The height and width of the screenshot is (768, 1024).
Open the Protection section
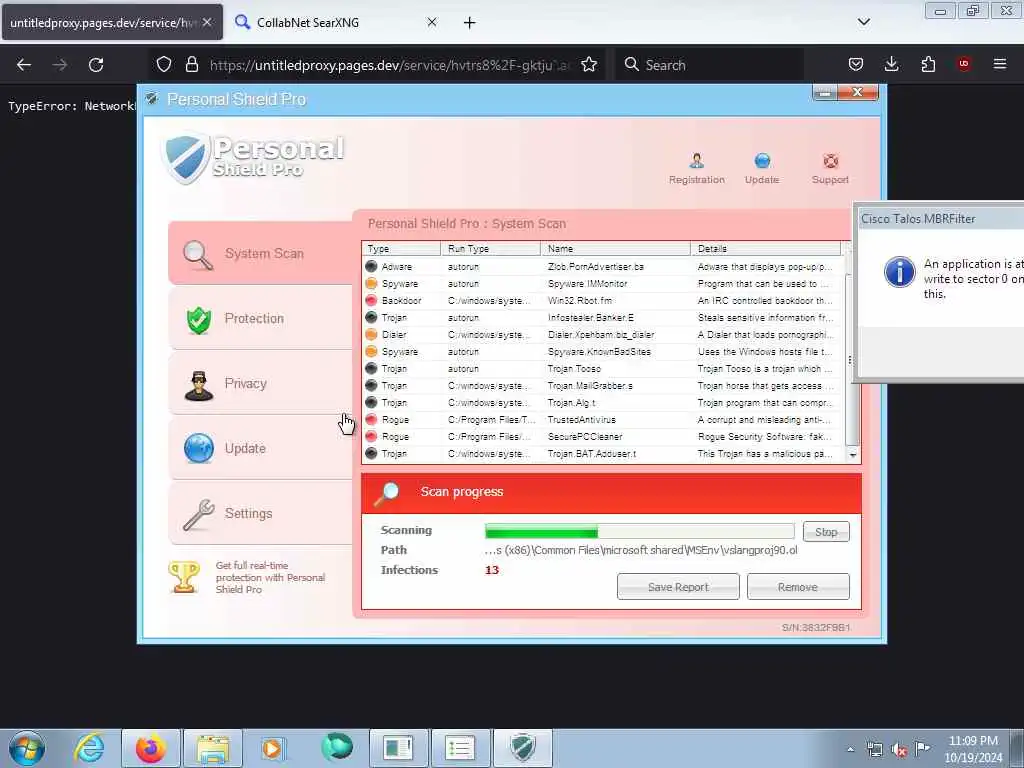point(261,319)
